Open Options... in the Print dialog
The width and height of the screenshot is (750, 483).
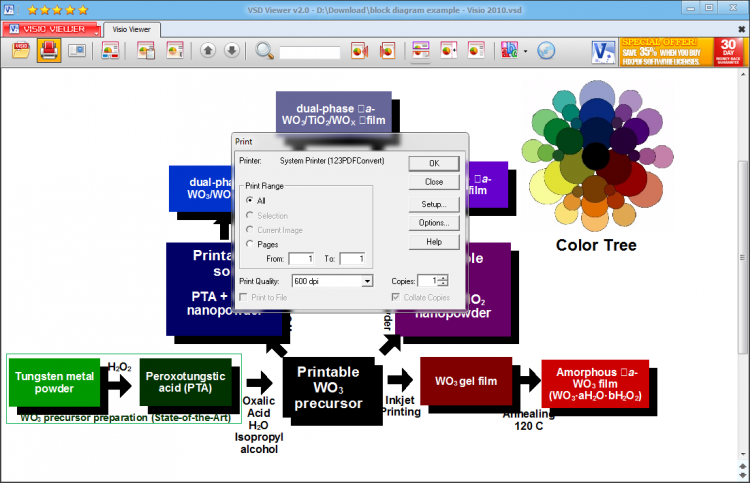click(x=434, y=223)
